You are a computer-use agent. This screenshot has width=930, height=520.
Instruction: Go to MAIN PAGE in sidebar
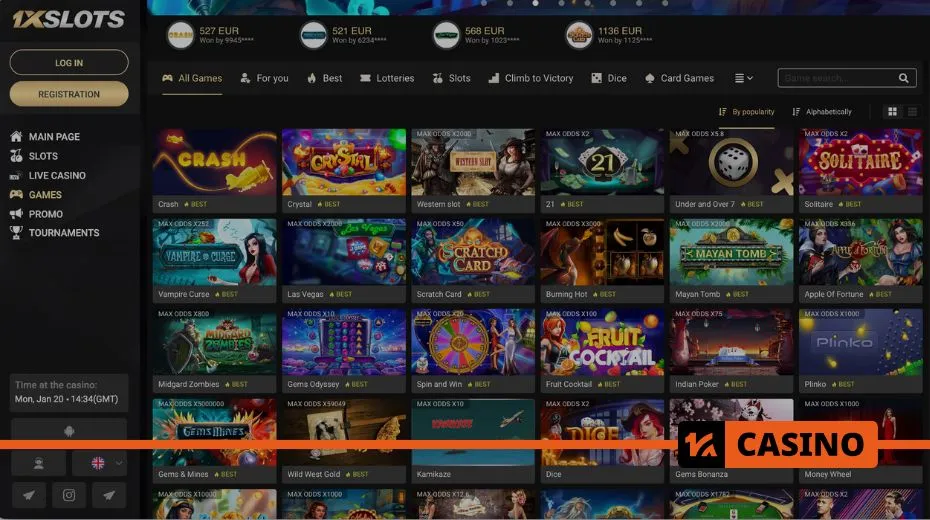[x=45, y=136]
